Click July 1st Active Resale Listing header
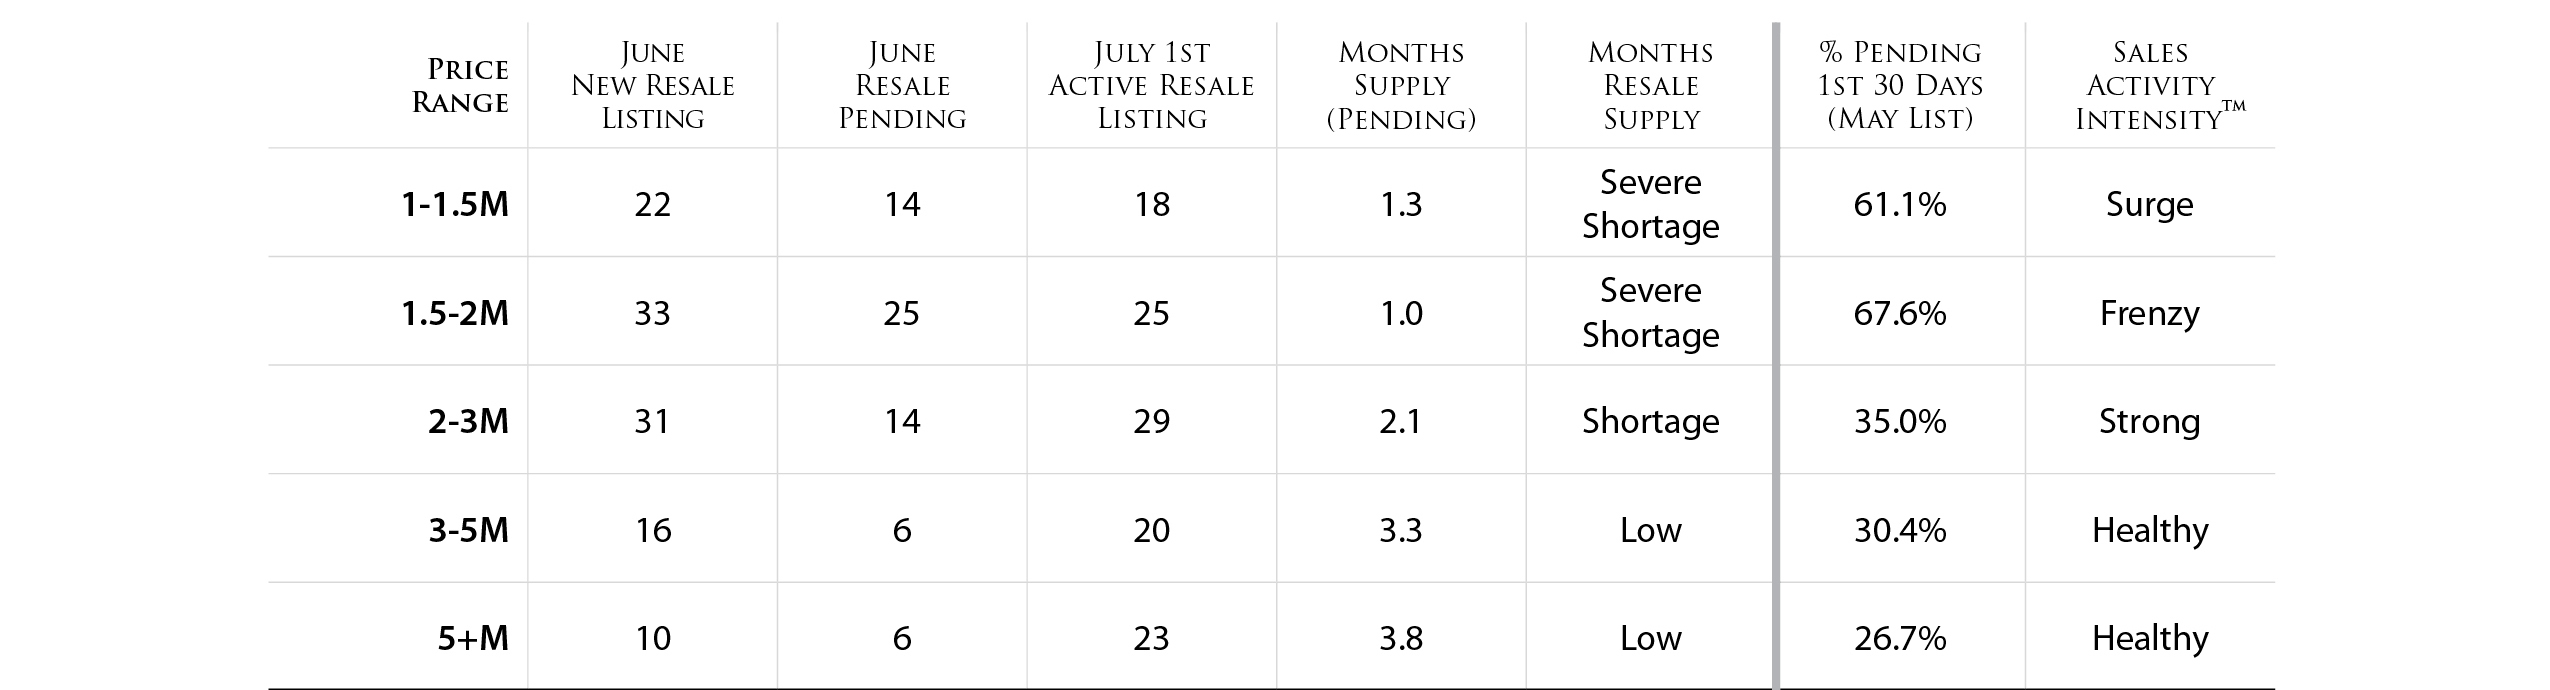The height and width of the screenshot is (690, 2550). point(1151,86)
